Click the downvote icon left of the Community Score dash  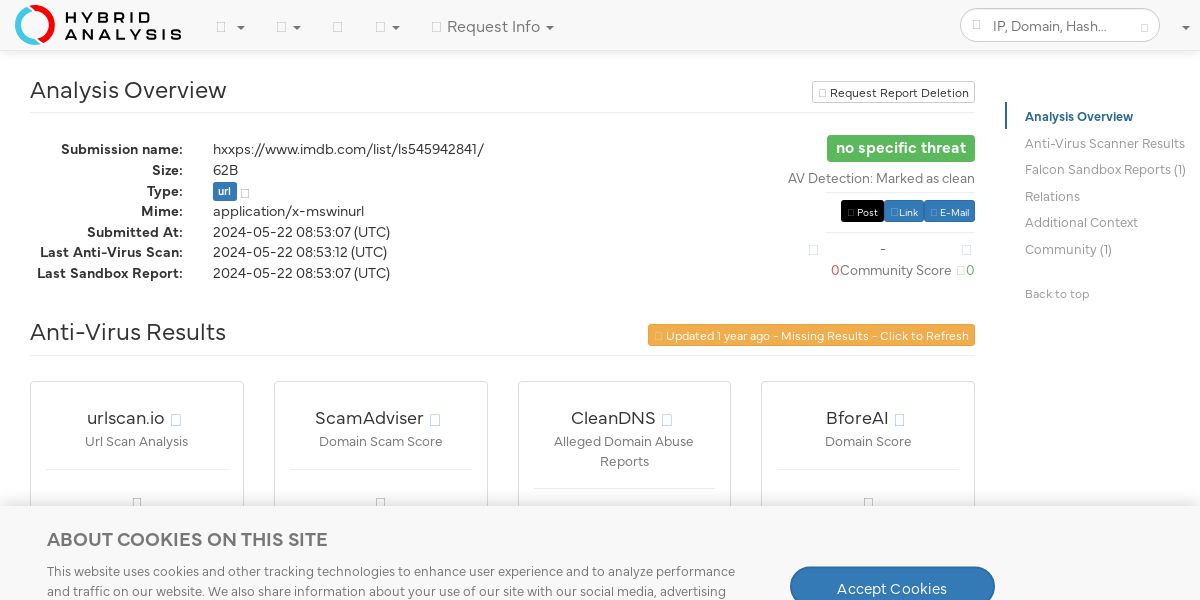click(813, 250)
